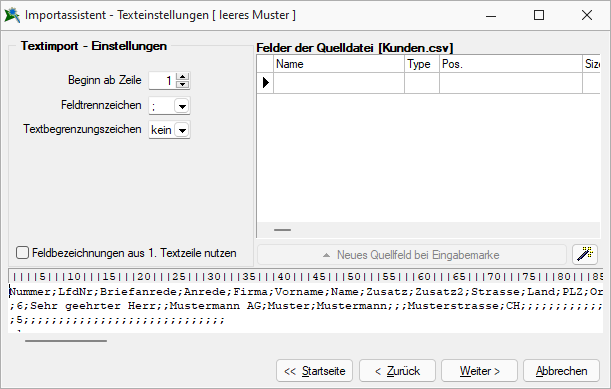Maximize the Importassistent window
Screen dimensions: 611x389
(539, 15)
